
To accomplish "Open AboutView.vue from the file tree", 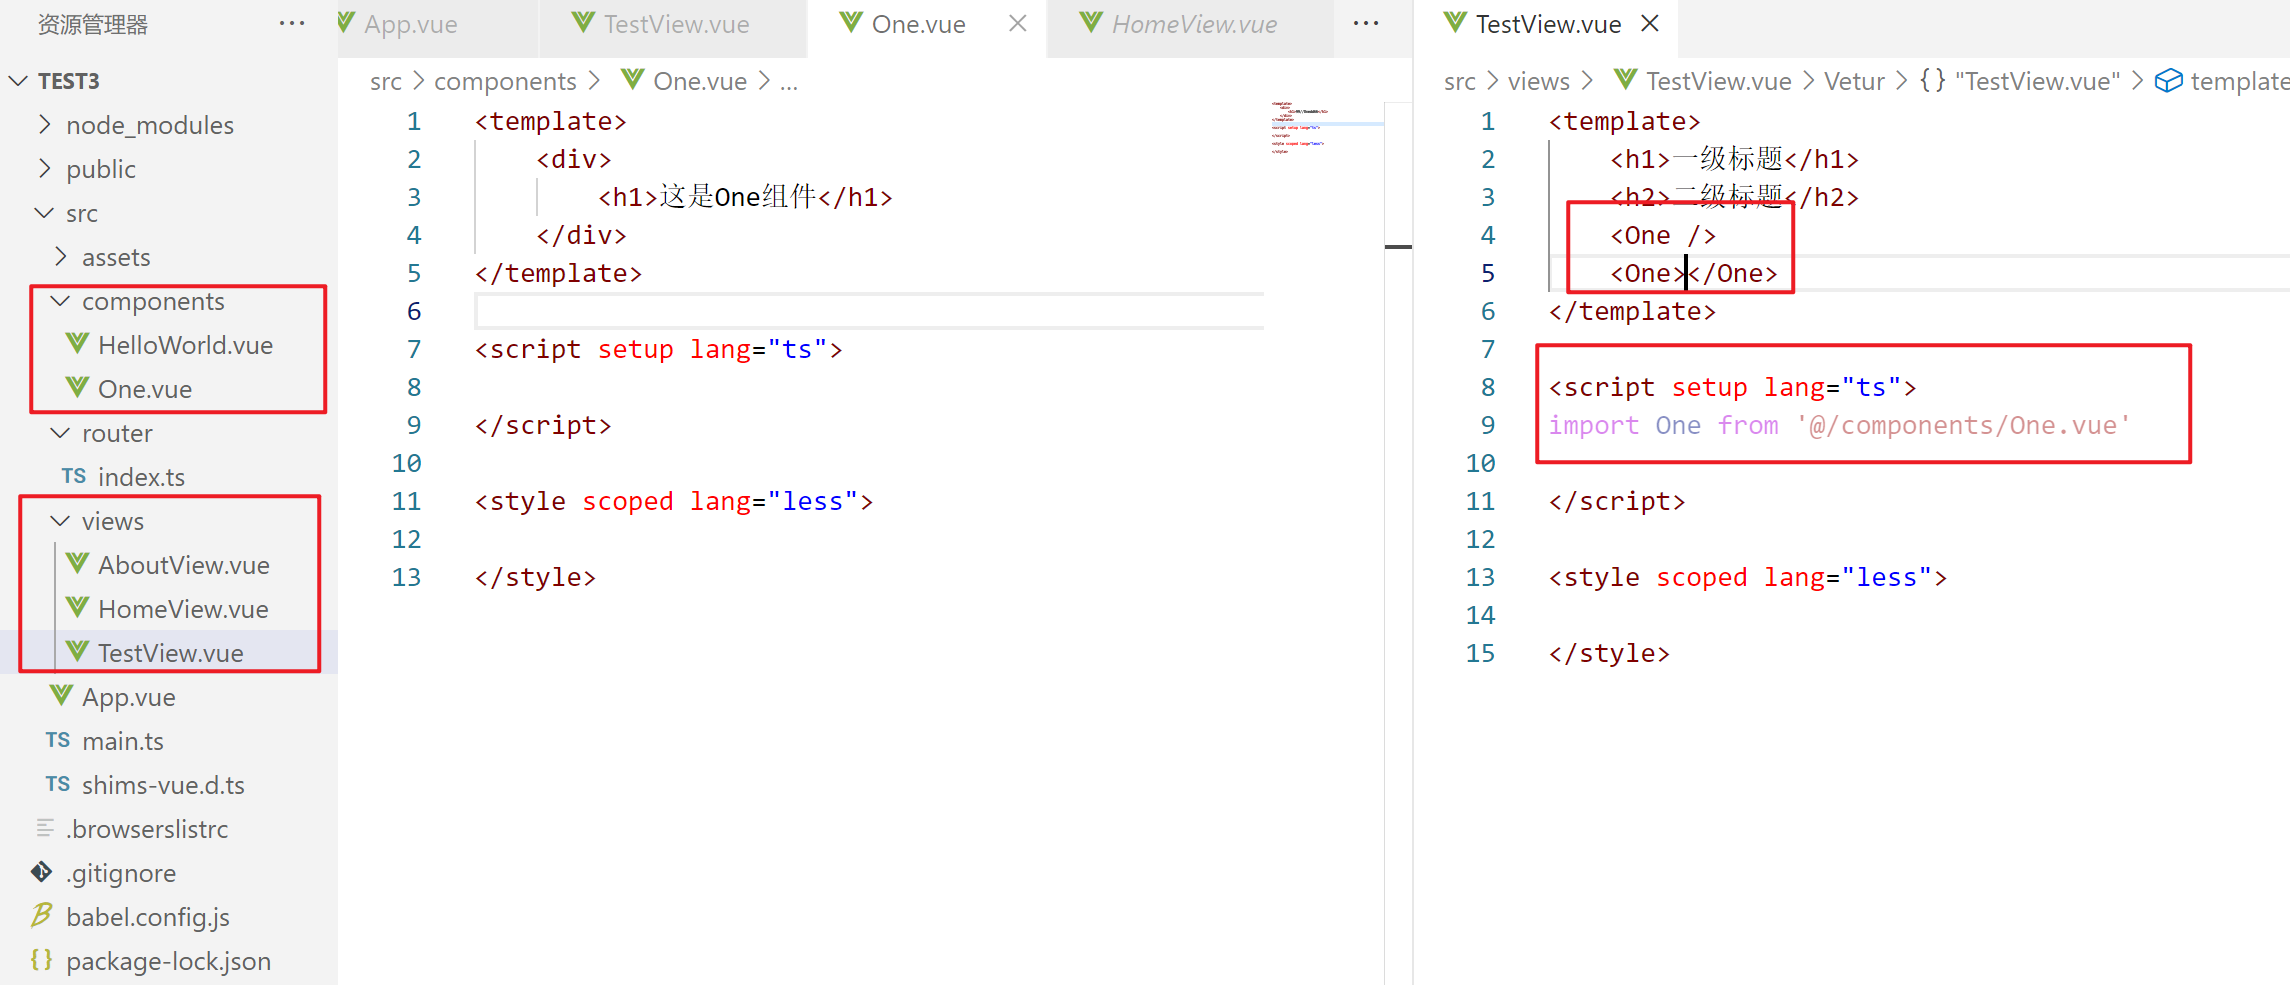I will [183, 565].
